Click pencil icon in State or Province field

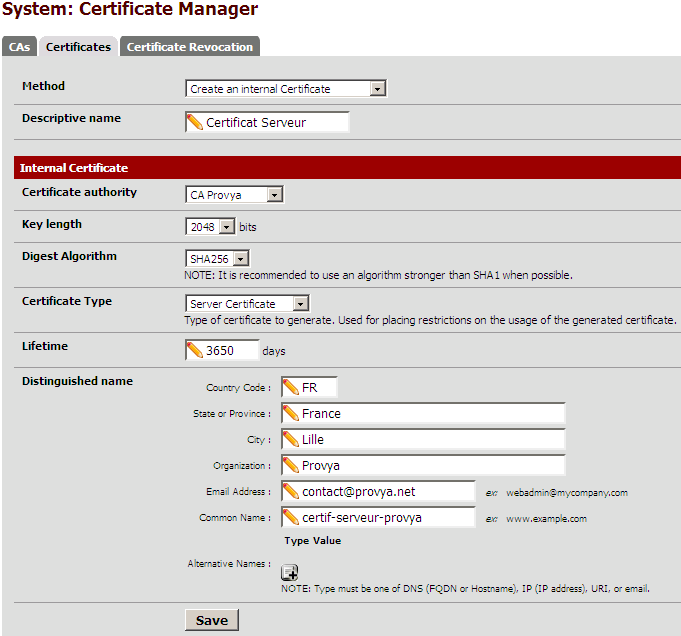291,413
